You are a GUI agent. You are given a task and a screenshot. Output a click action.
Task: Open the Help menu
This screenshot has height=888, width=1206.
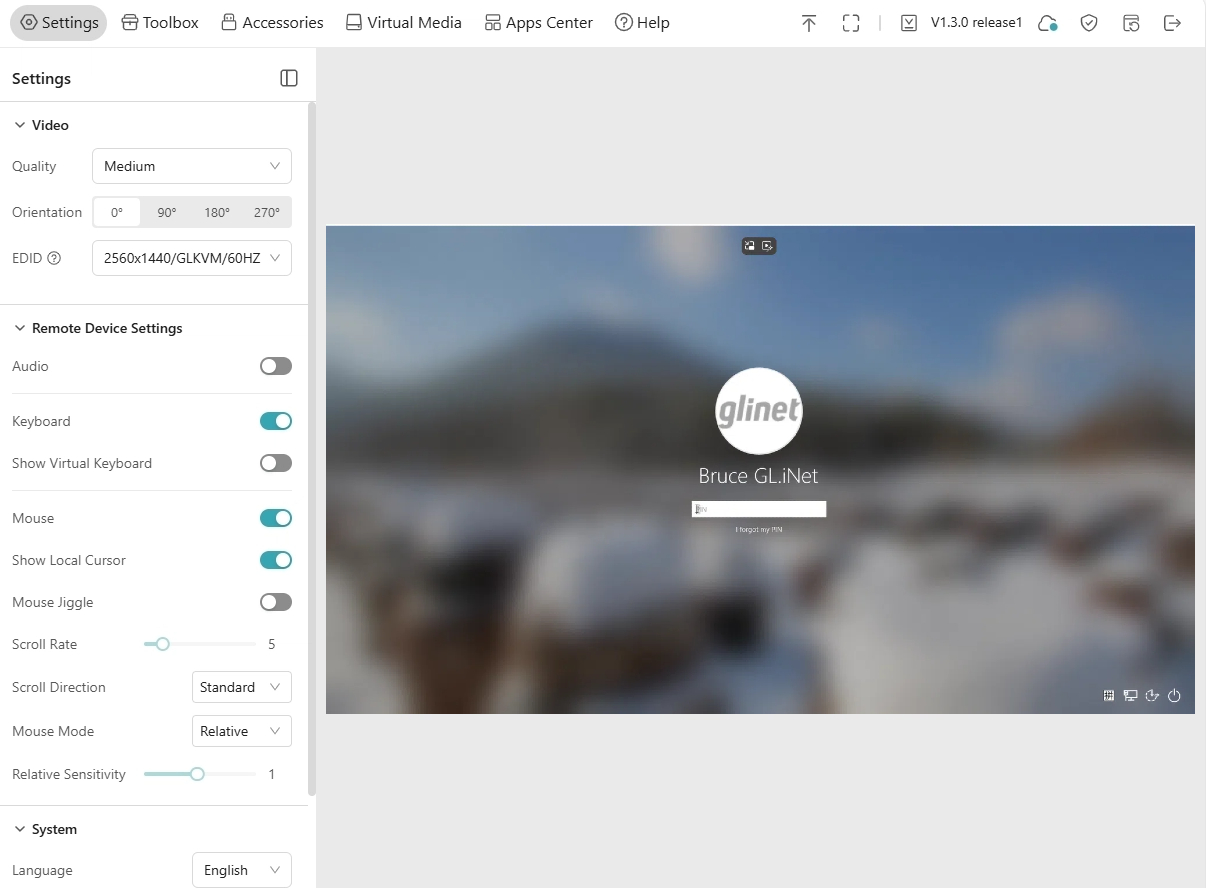click(x=642, y=23)
